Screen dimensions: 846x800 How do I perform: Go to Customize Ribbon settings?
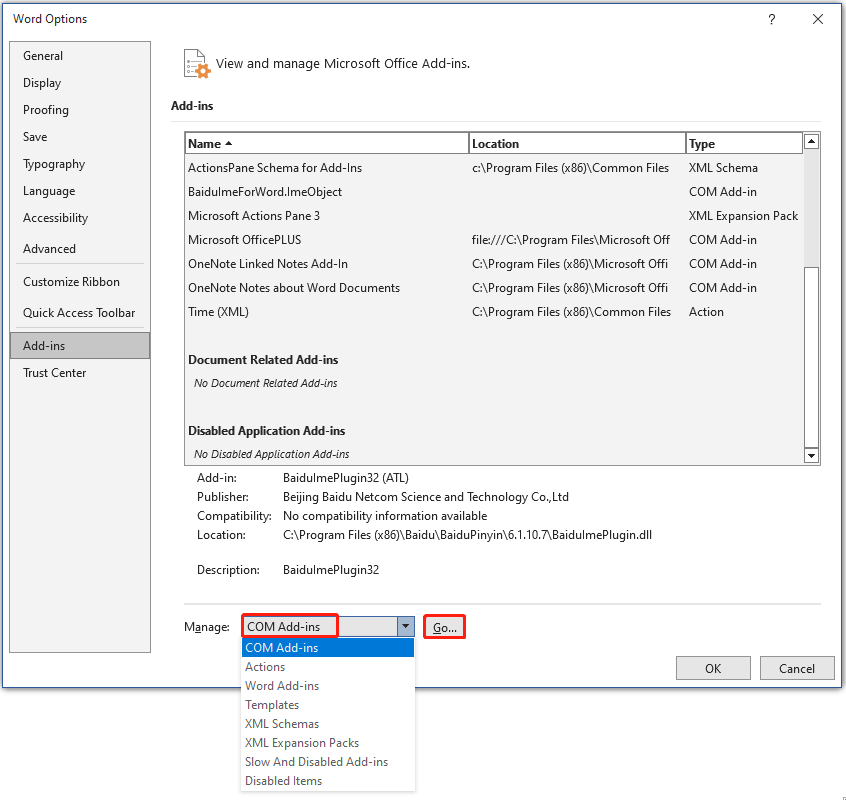(x=69, y=281)
